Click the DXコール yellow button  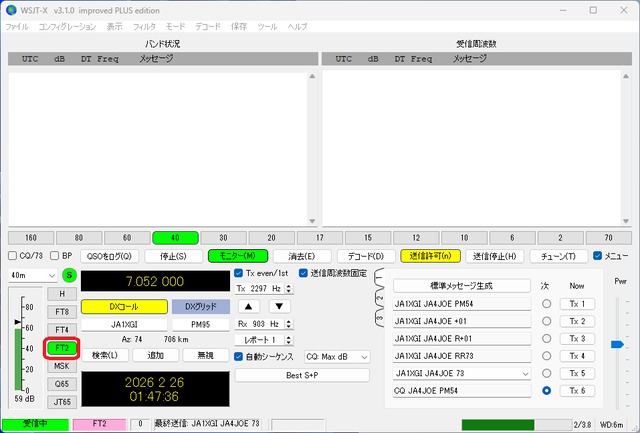point(124,306)
